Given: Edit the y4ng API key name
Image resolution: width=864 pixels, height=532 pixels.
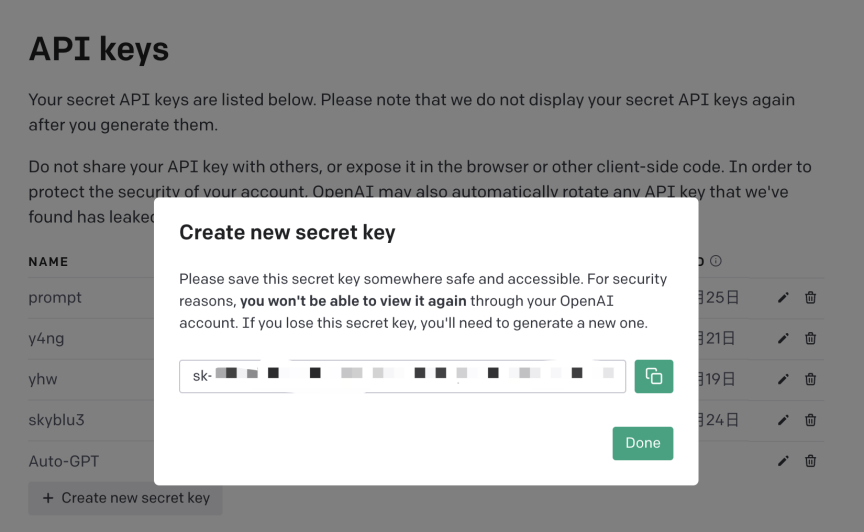Looking at the screenshot, I should point(783,338).
